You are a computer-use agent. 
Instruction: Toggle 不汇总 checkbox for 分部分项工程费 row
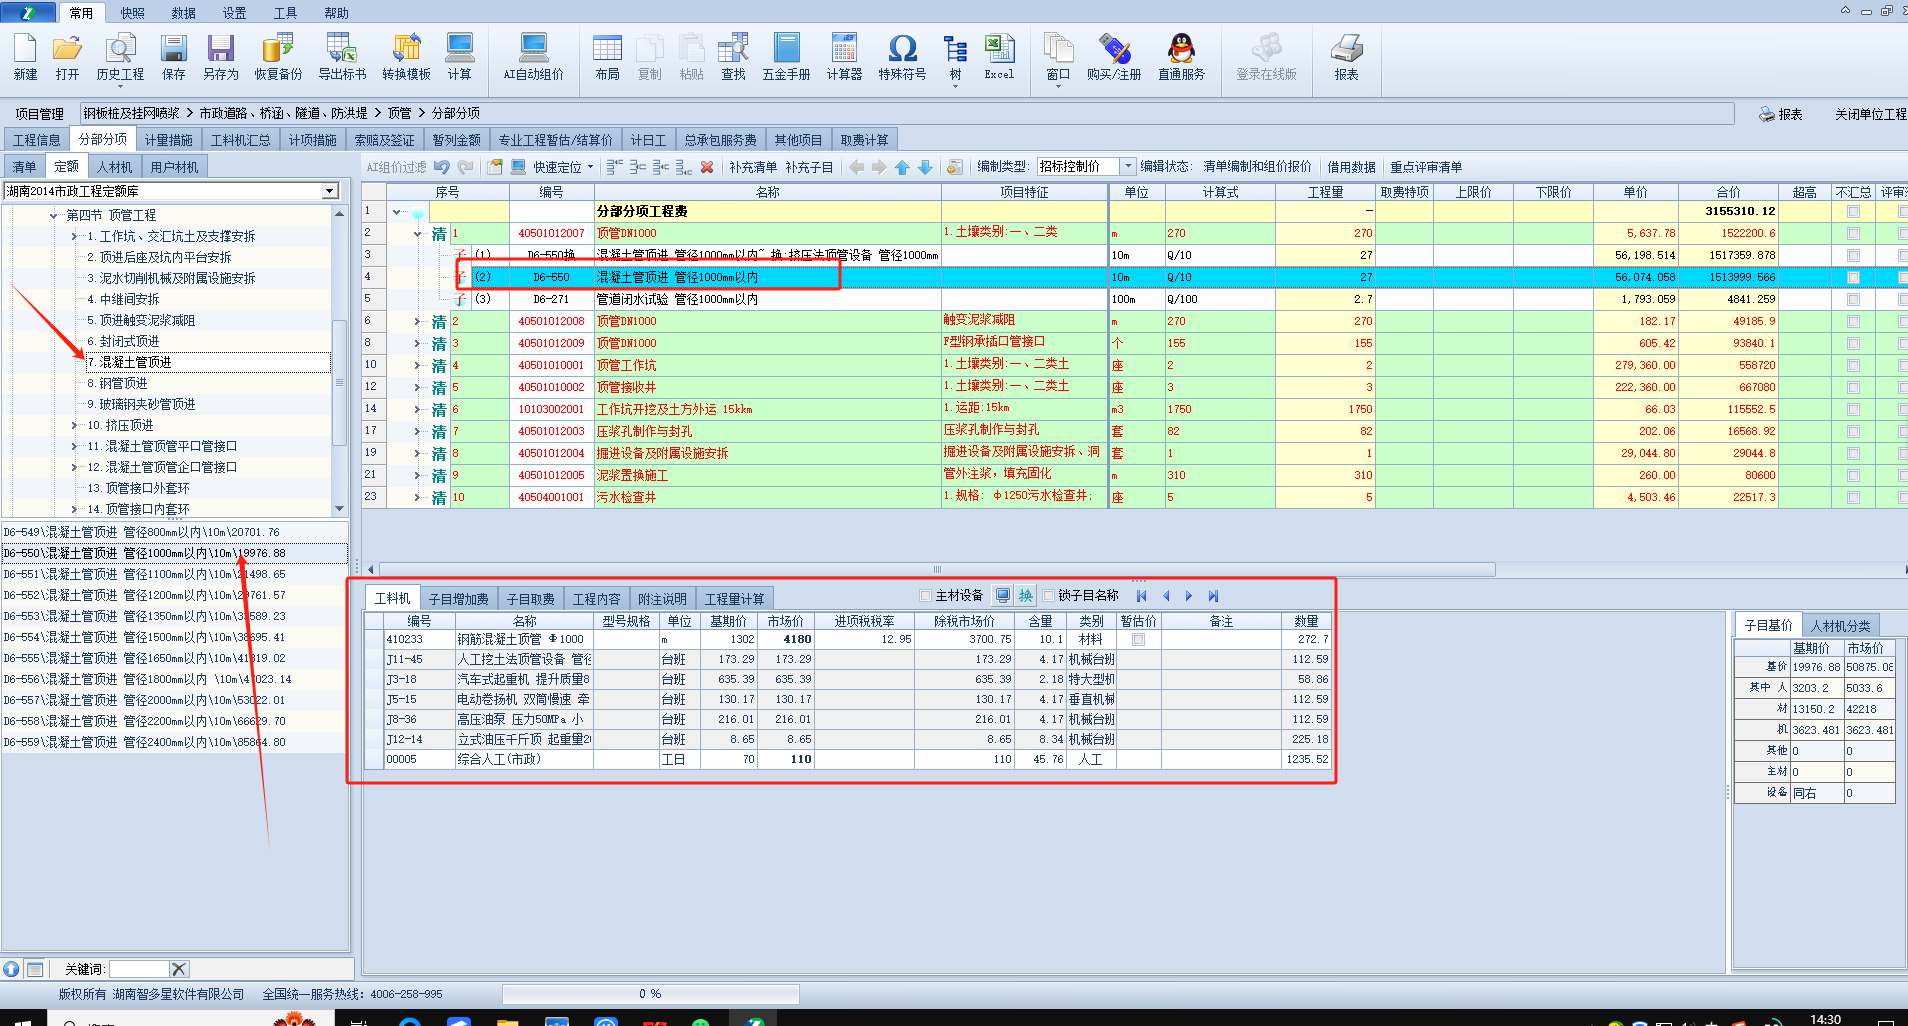[1853, 211]
